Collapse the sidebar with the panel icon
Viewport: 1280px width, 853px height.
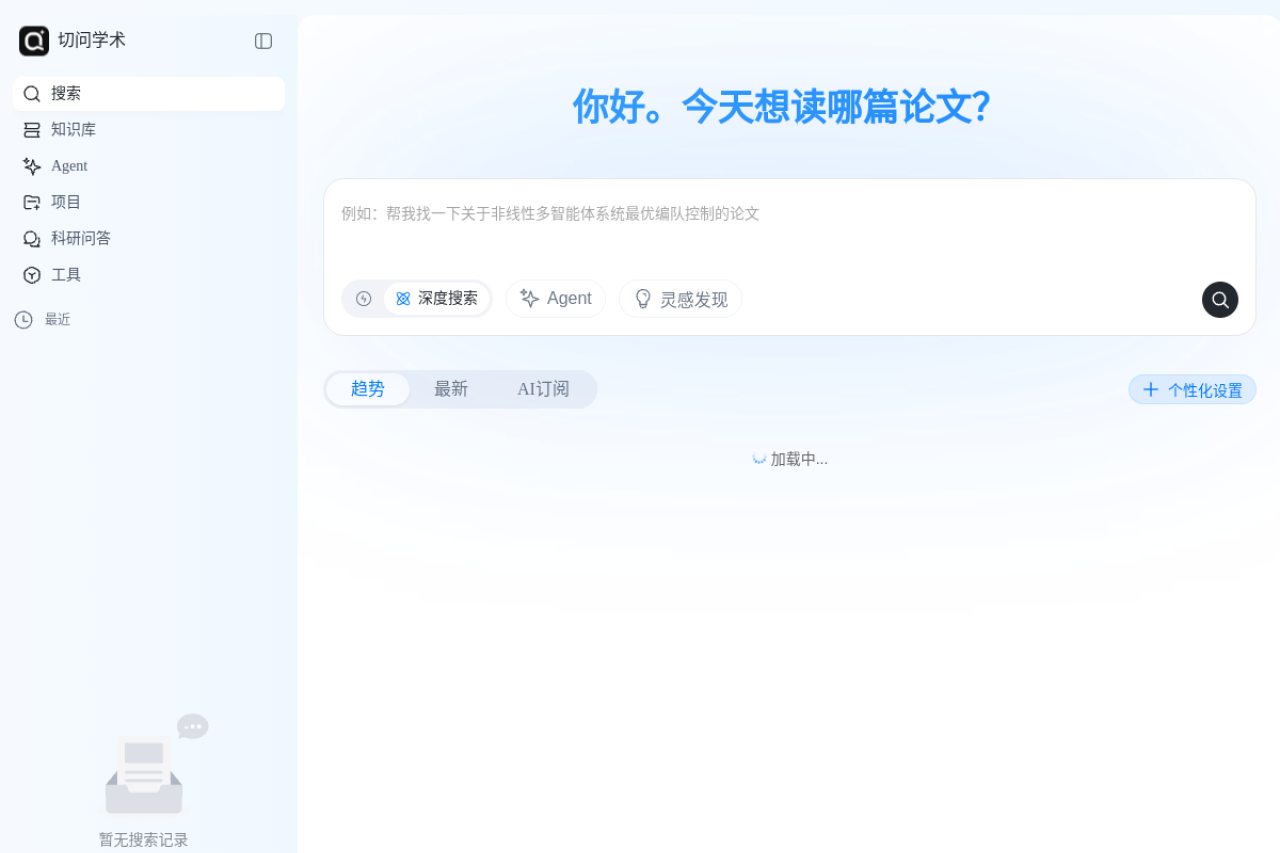click(x=264, y=41)
